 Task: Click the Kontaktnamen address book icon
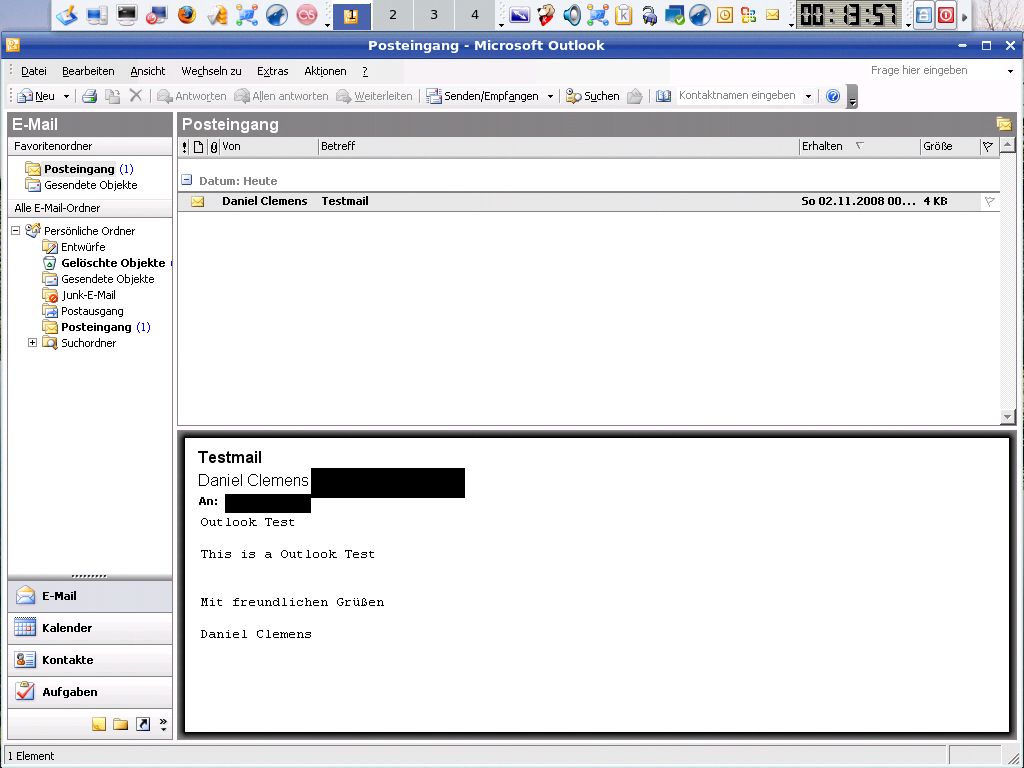[x=663, y=95]
